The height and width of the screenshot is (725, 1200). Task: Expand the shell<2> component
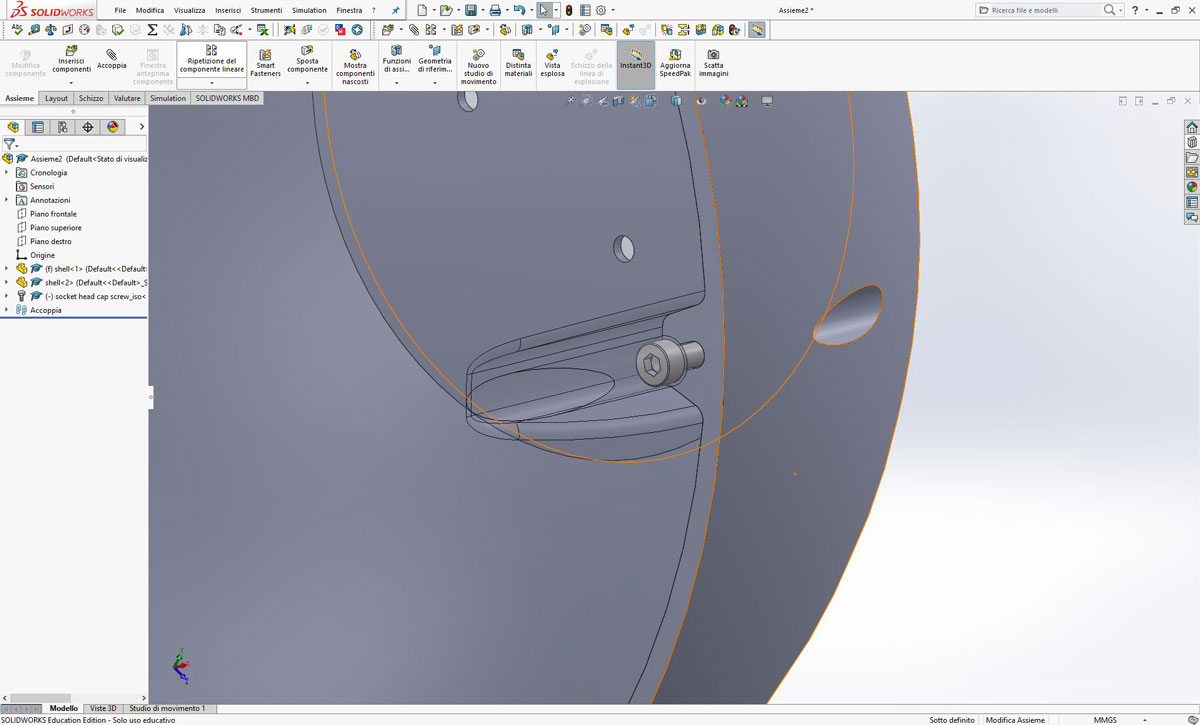7,282
